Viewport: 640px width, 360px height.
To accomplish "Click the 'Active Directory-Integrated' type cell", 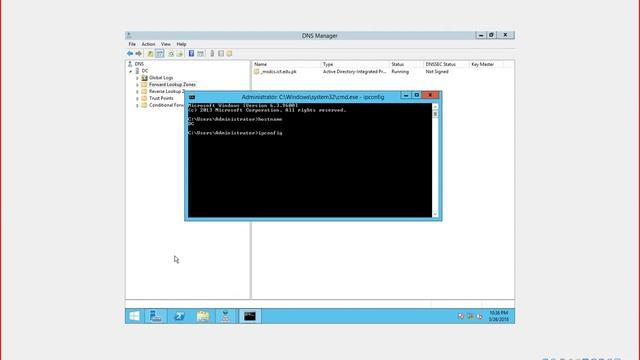I will 354,71.
